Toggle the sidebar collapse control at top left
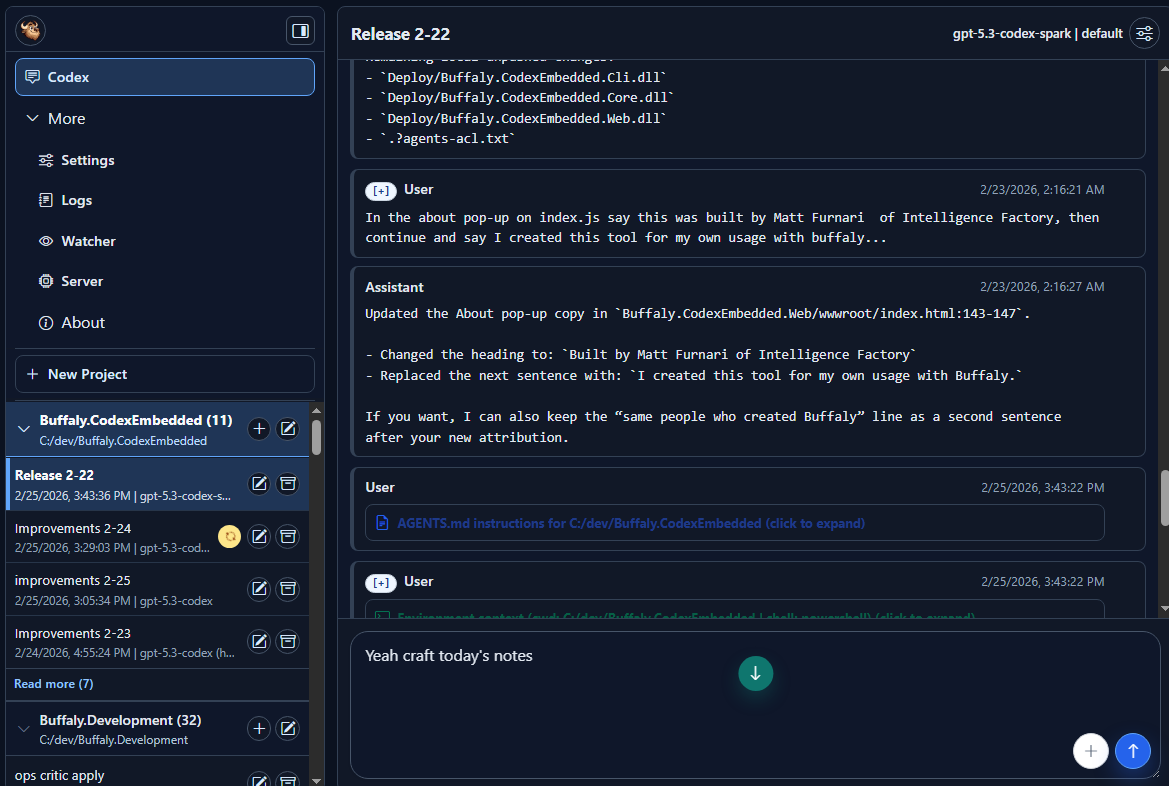Screen dimensions: 1169x786 tap(299, 30)
